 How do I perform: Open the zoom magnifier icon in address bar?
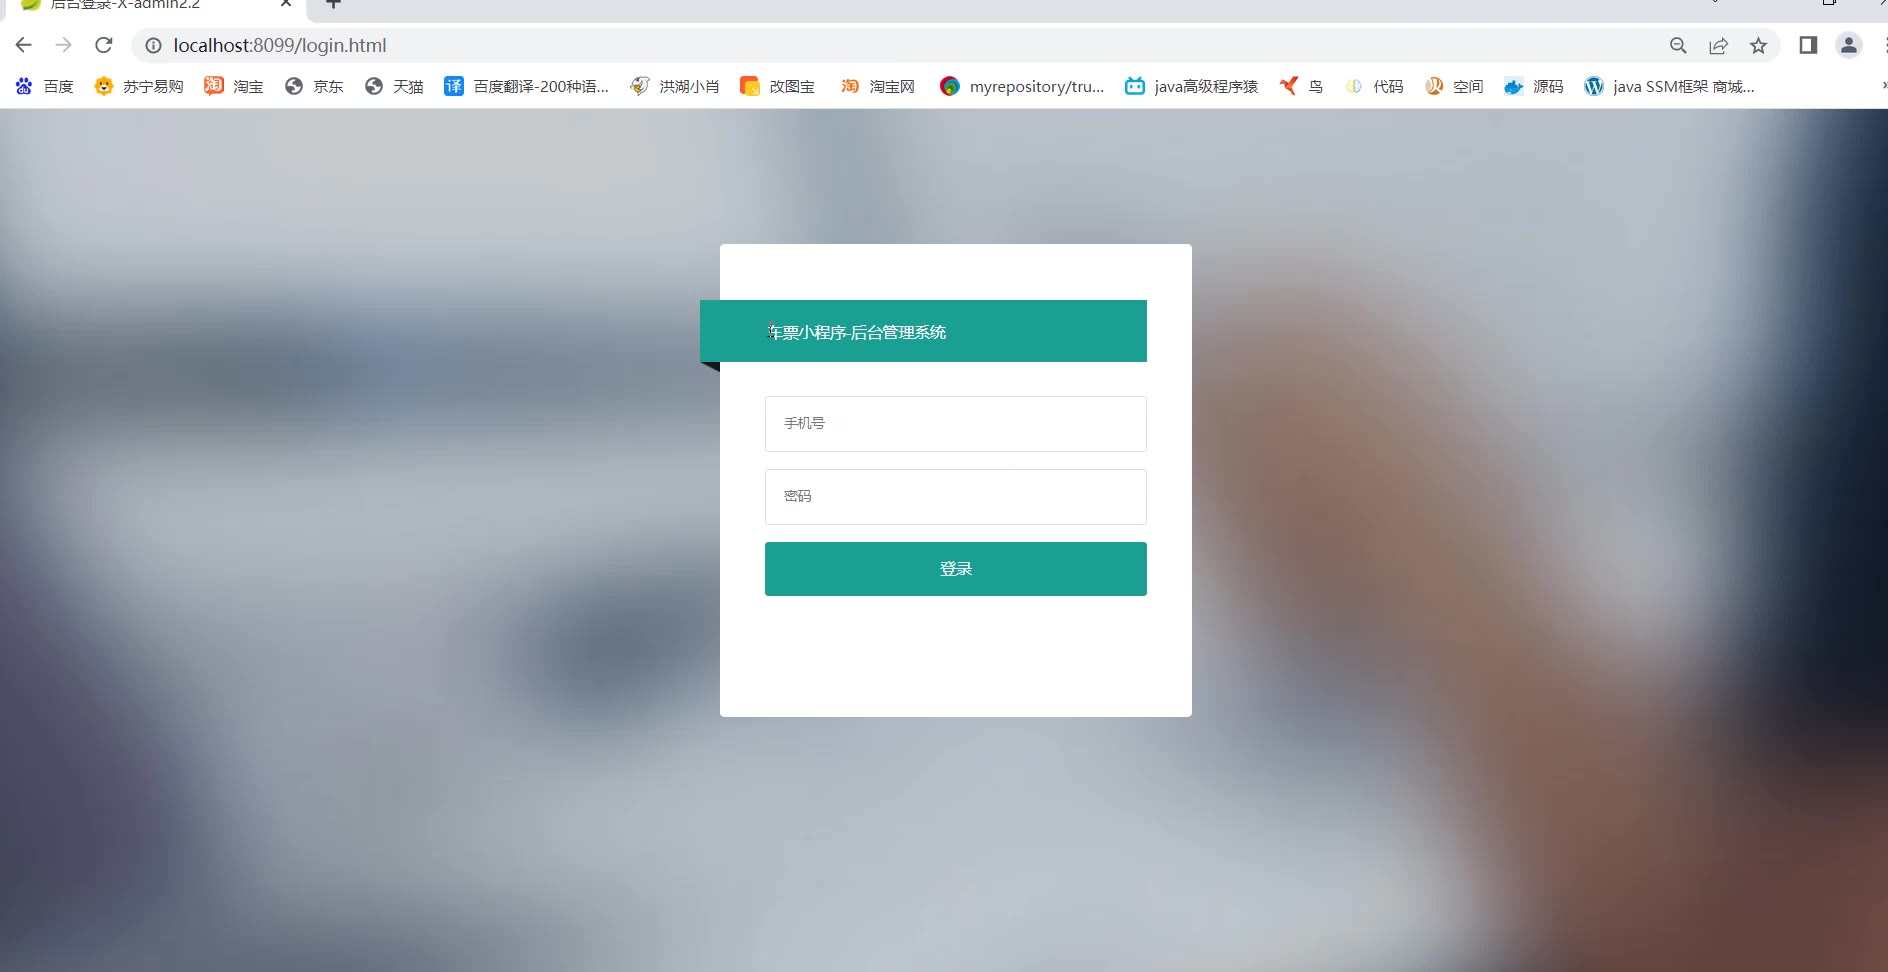point(1678,45)
